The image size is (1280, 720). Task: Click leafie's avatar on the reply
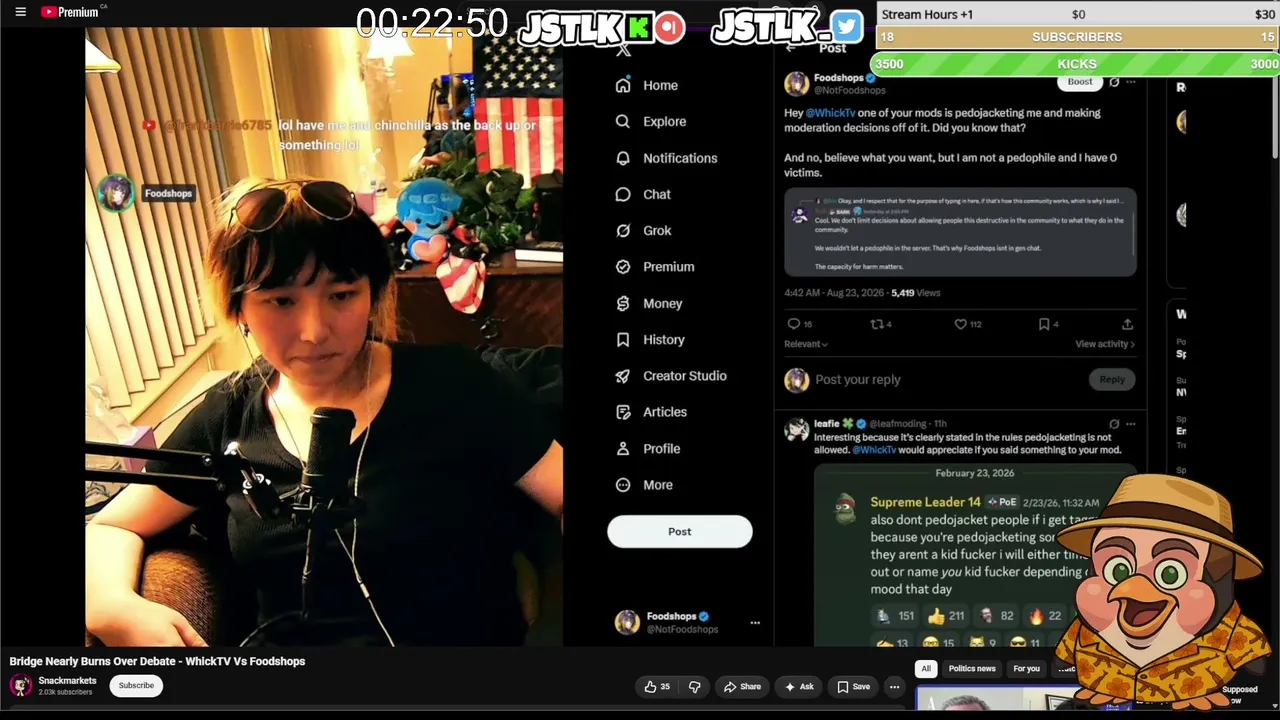point(797,430)
